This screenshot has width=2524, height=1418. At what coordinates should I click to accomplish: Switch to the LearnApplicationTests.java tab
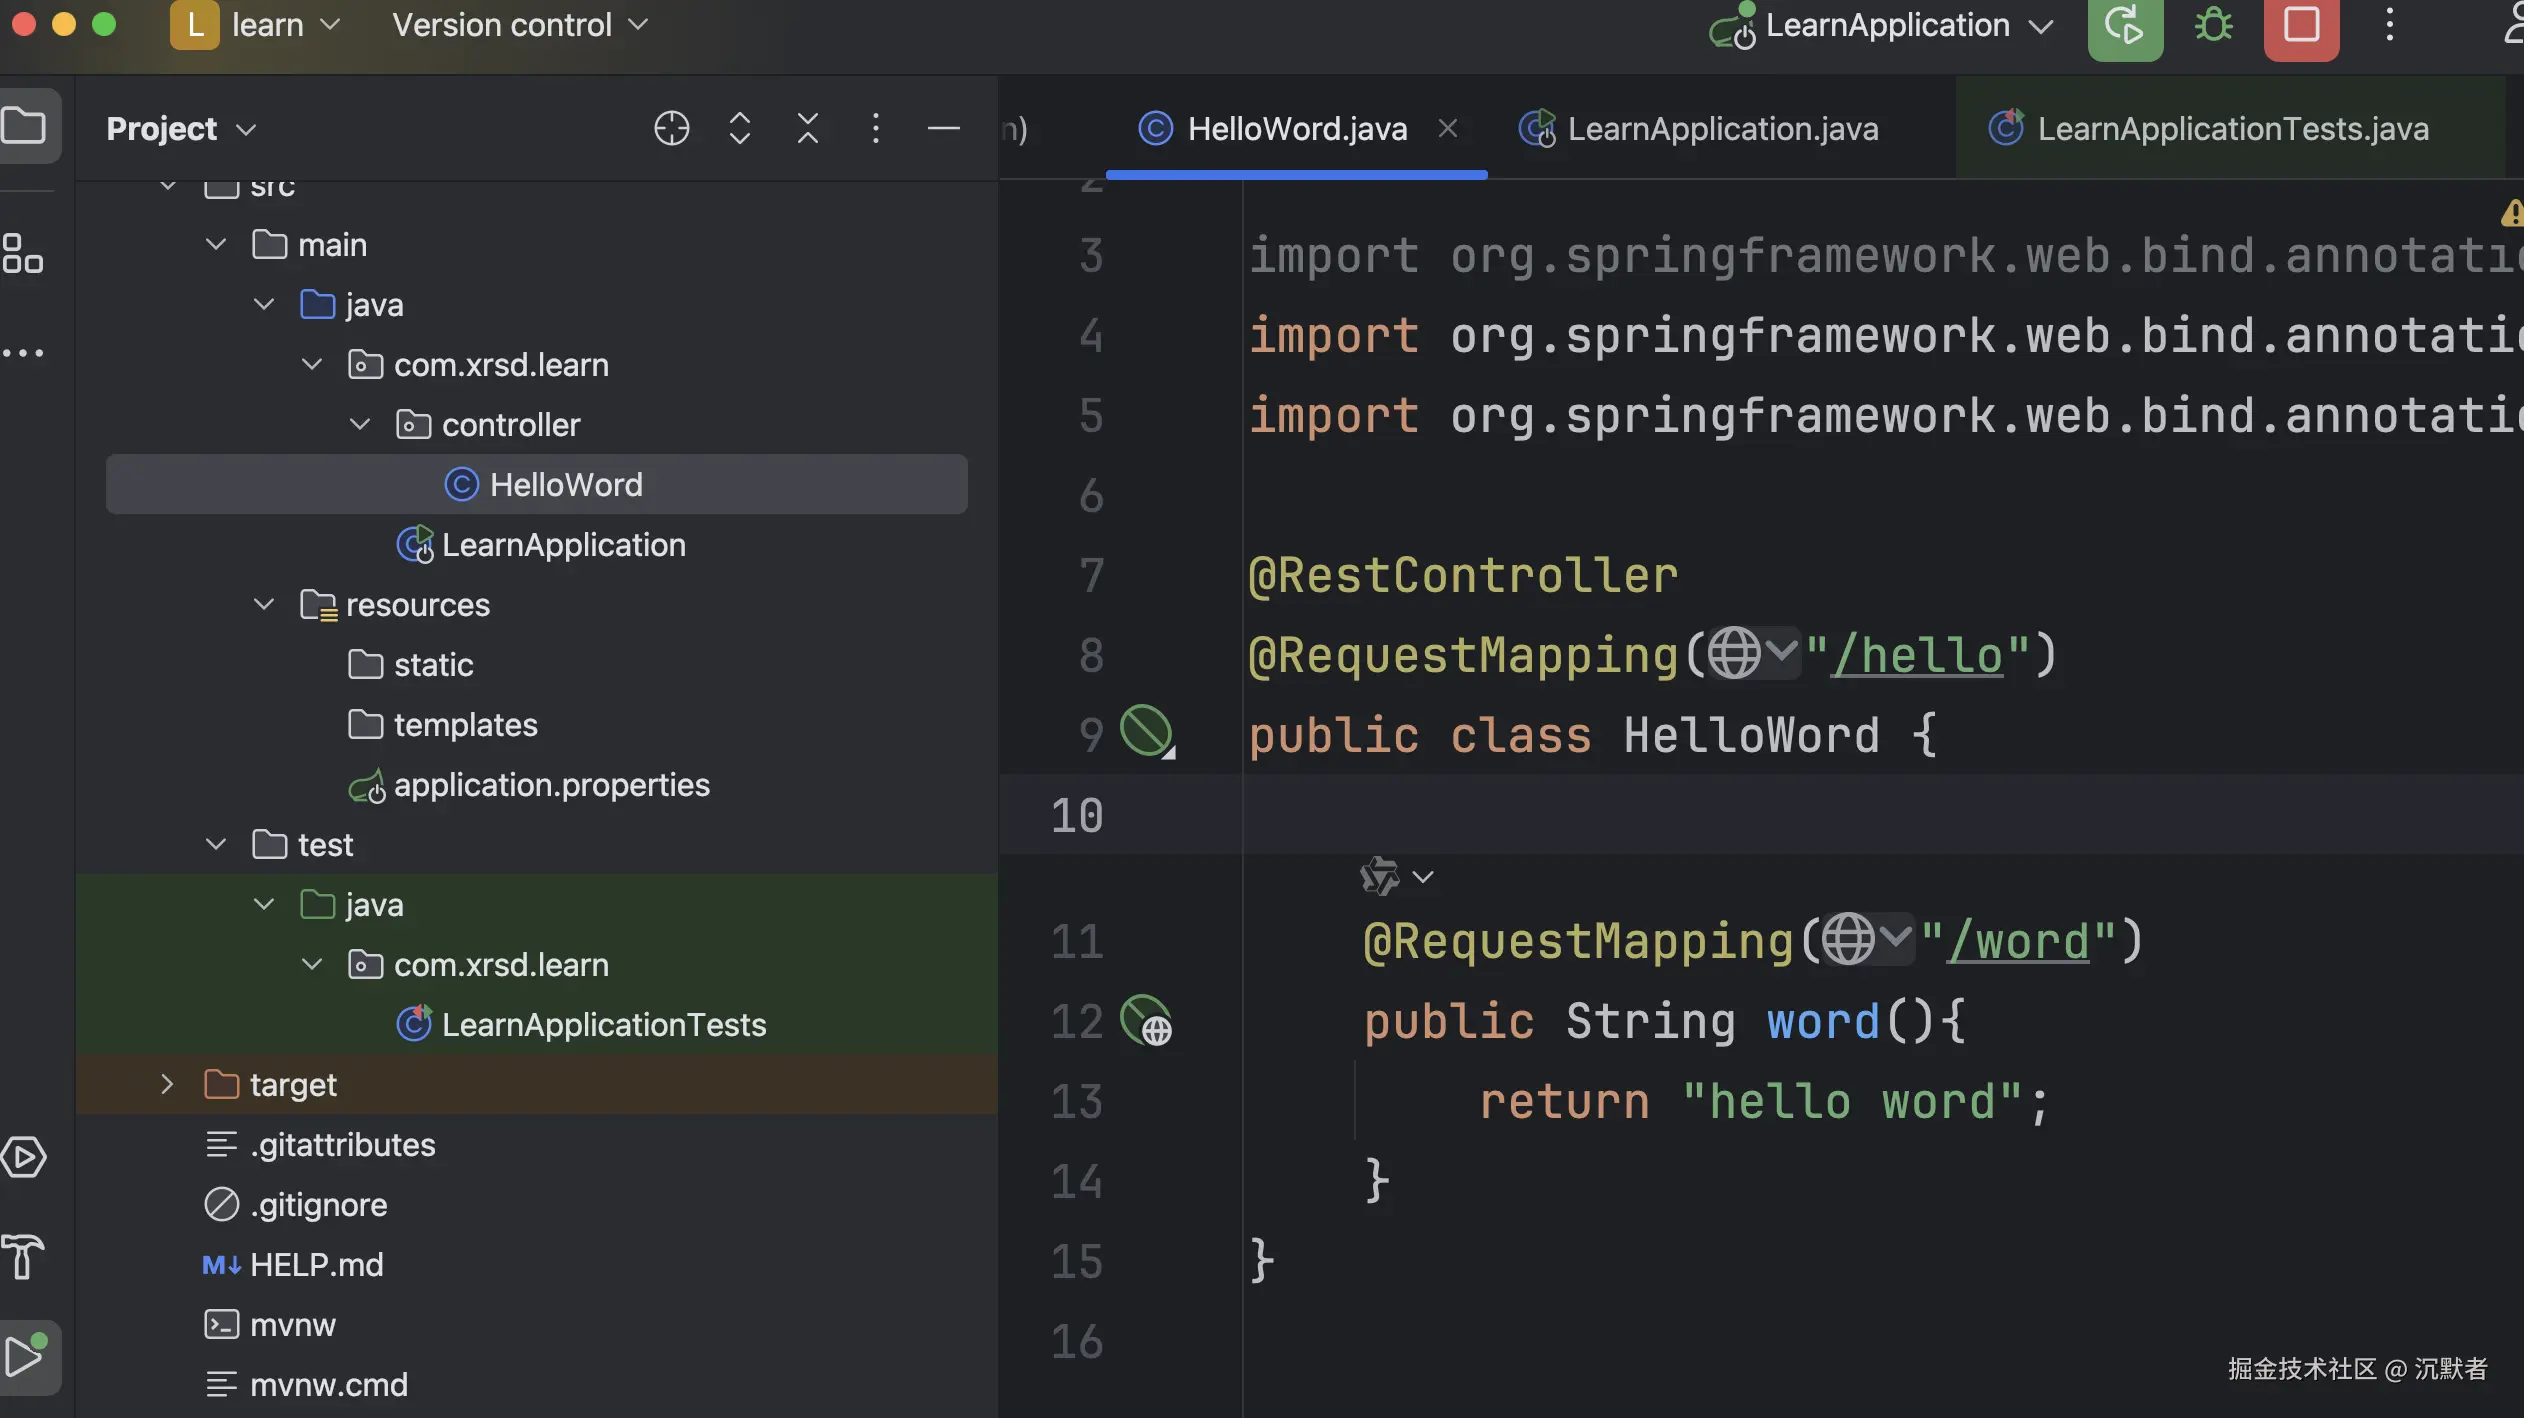click(x=2230, y=129)
